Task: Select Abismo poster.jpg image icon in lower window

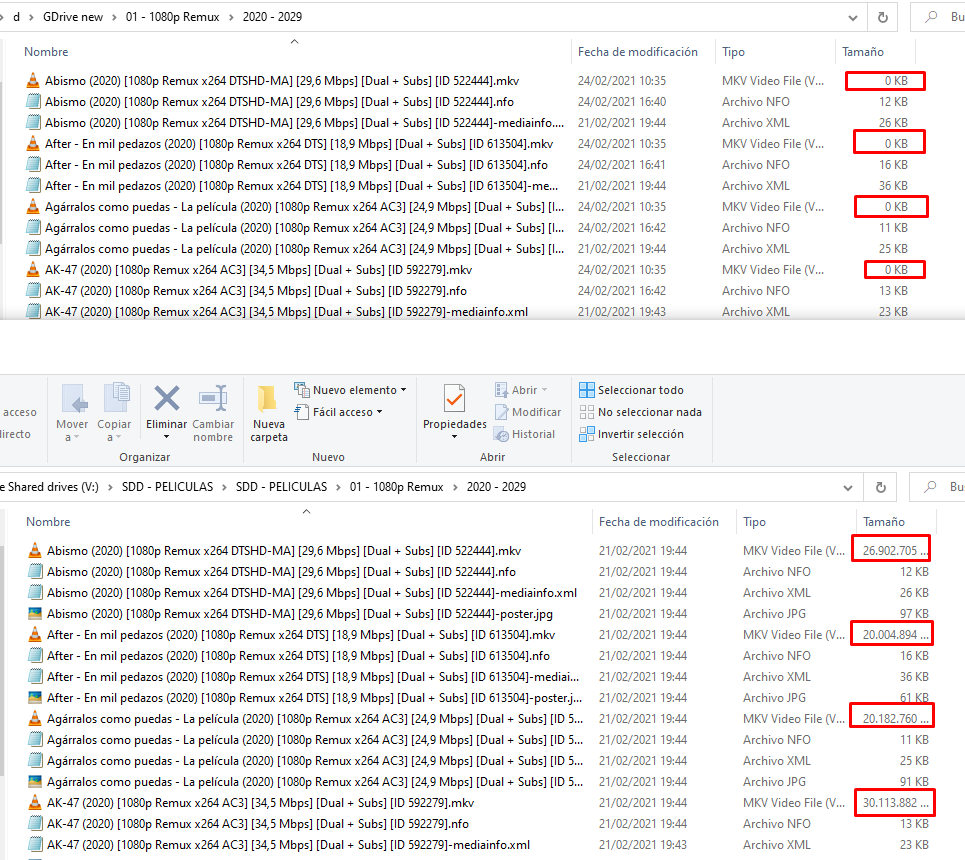Action: 36,614
